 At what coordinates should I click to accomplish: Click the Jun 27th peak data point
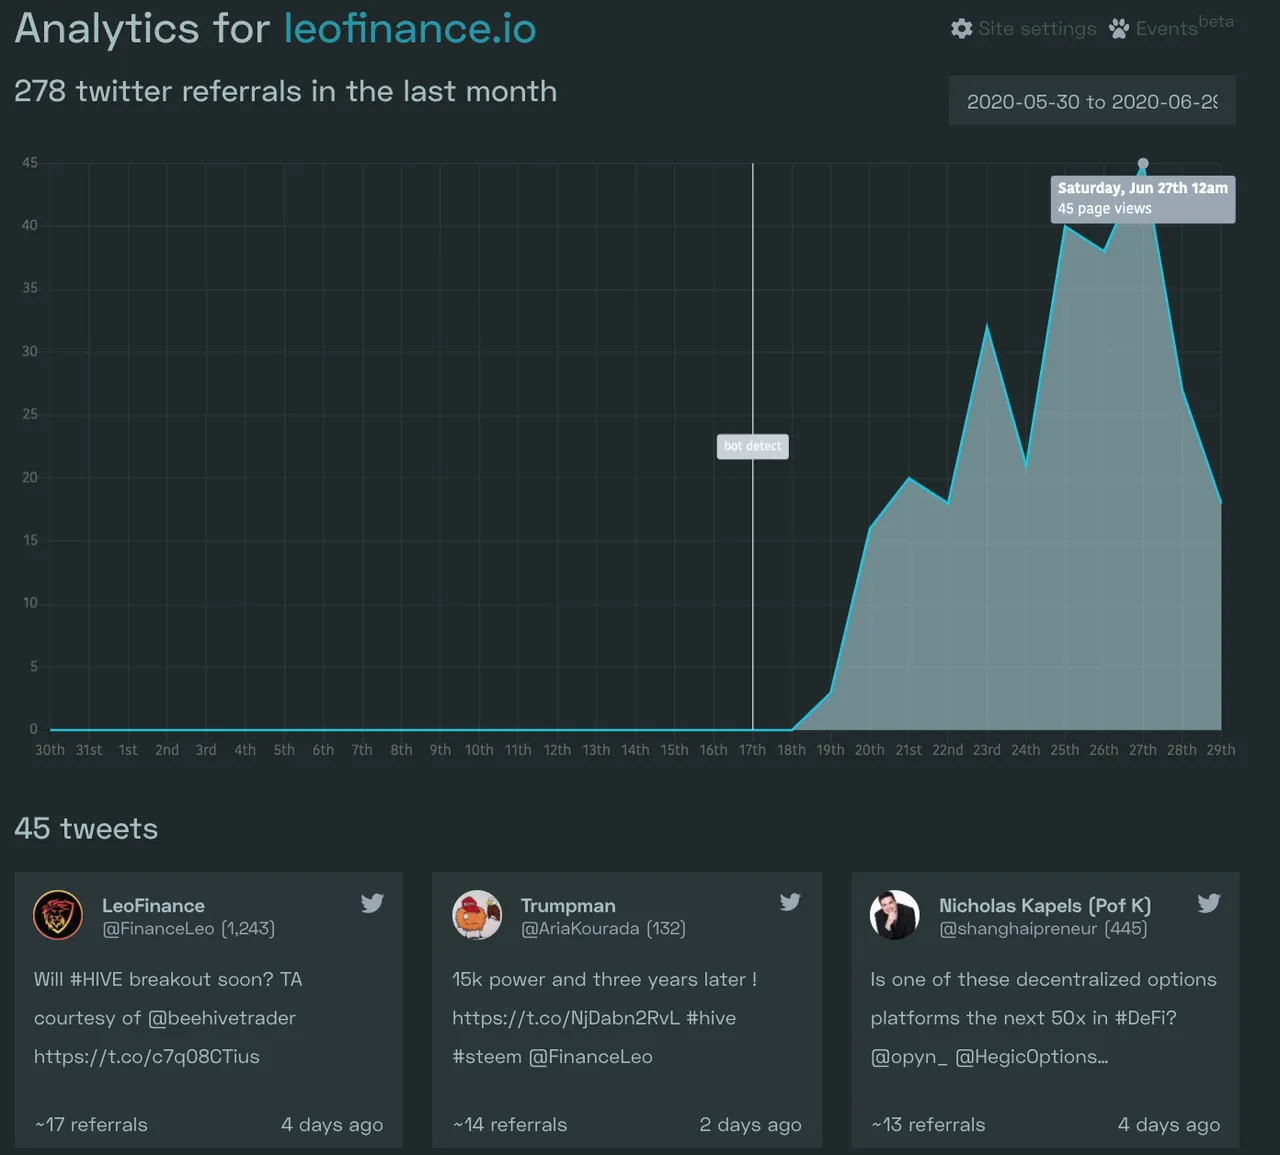pos(1143,163)
